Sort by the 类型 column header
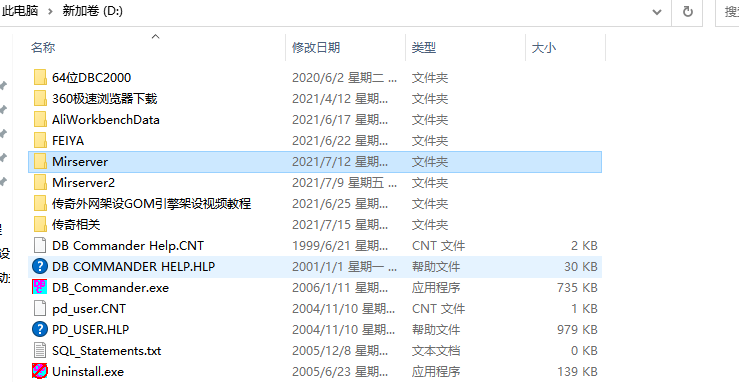The image size is (739, 382). point(424,48)
